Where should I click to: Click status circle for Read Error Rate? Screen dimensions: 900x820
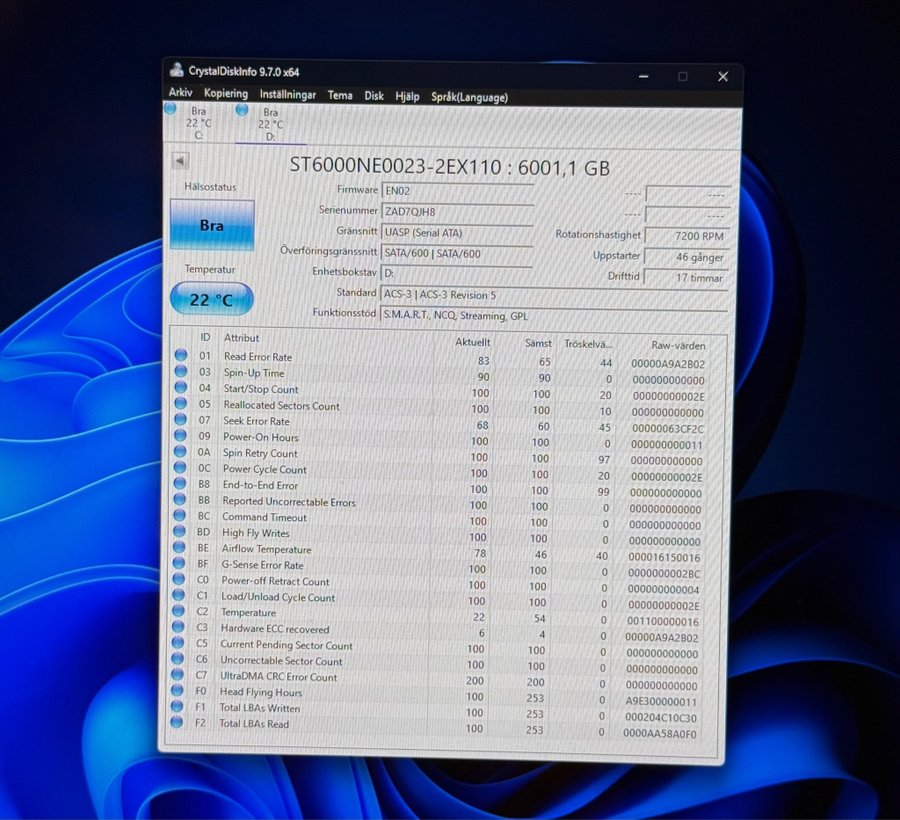pos(181,355)
